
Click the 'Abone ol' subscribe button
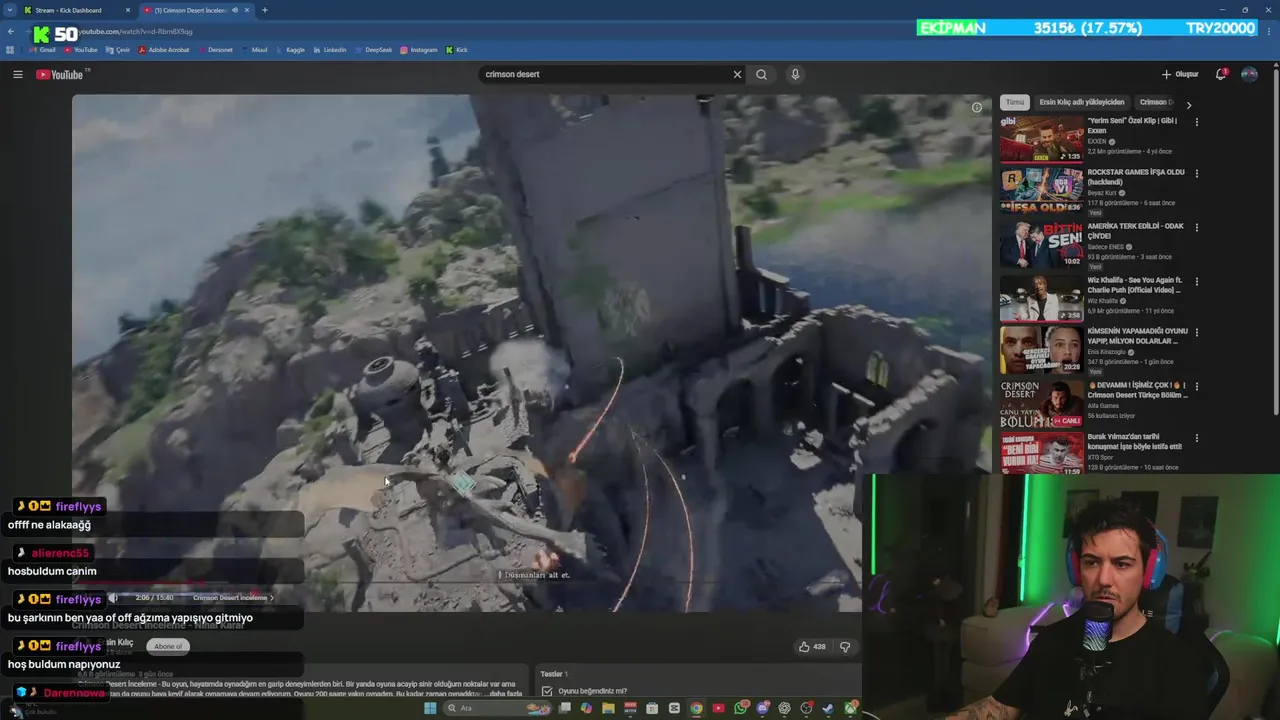point(168,646)
